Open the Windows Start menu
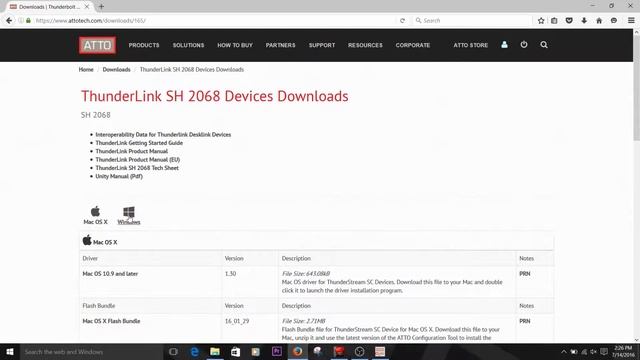 [10, 352]
